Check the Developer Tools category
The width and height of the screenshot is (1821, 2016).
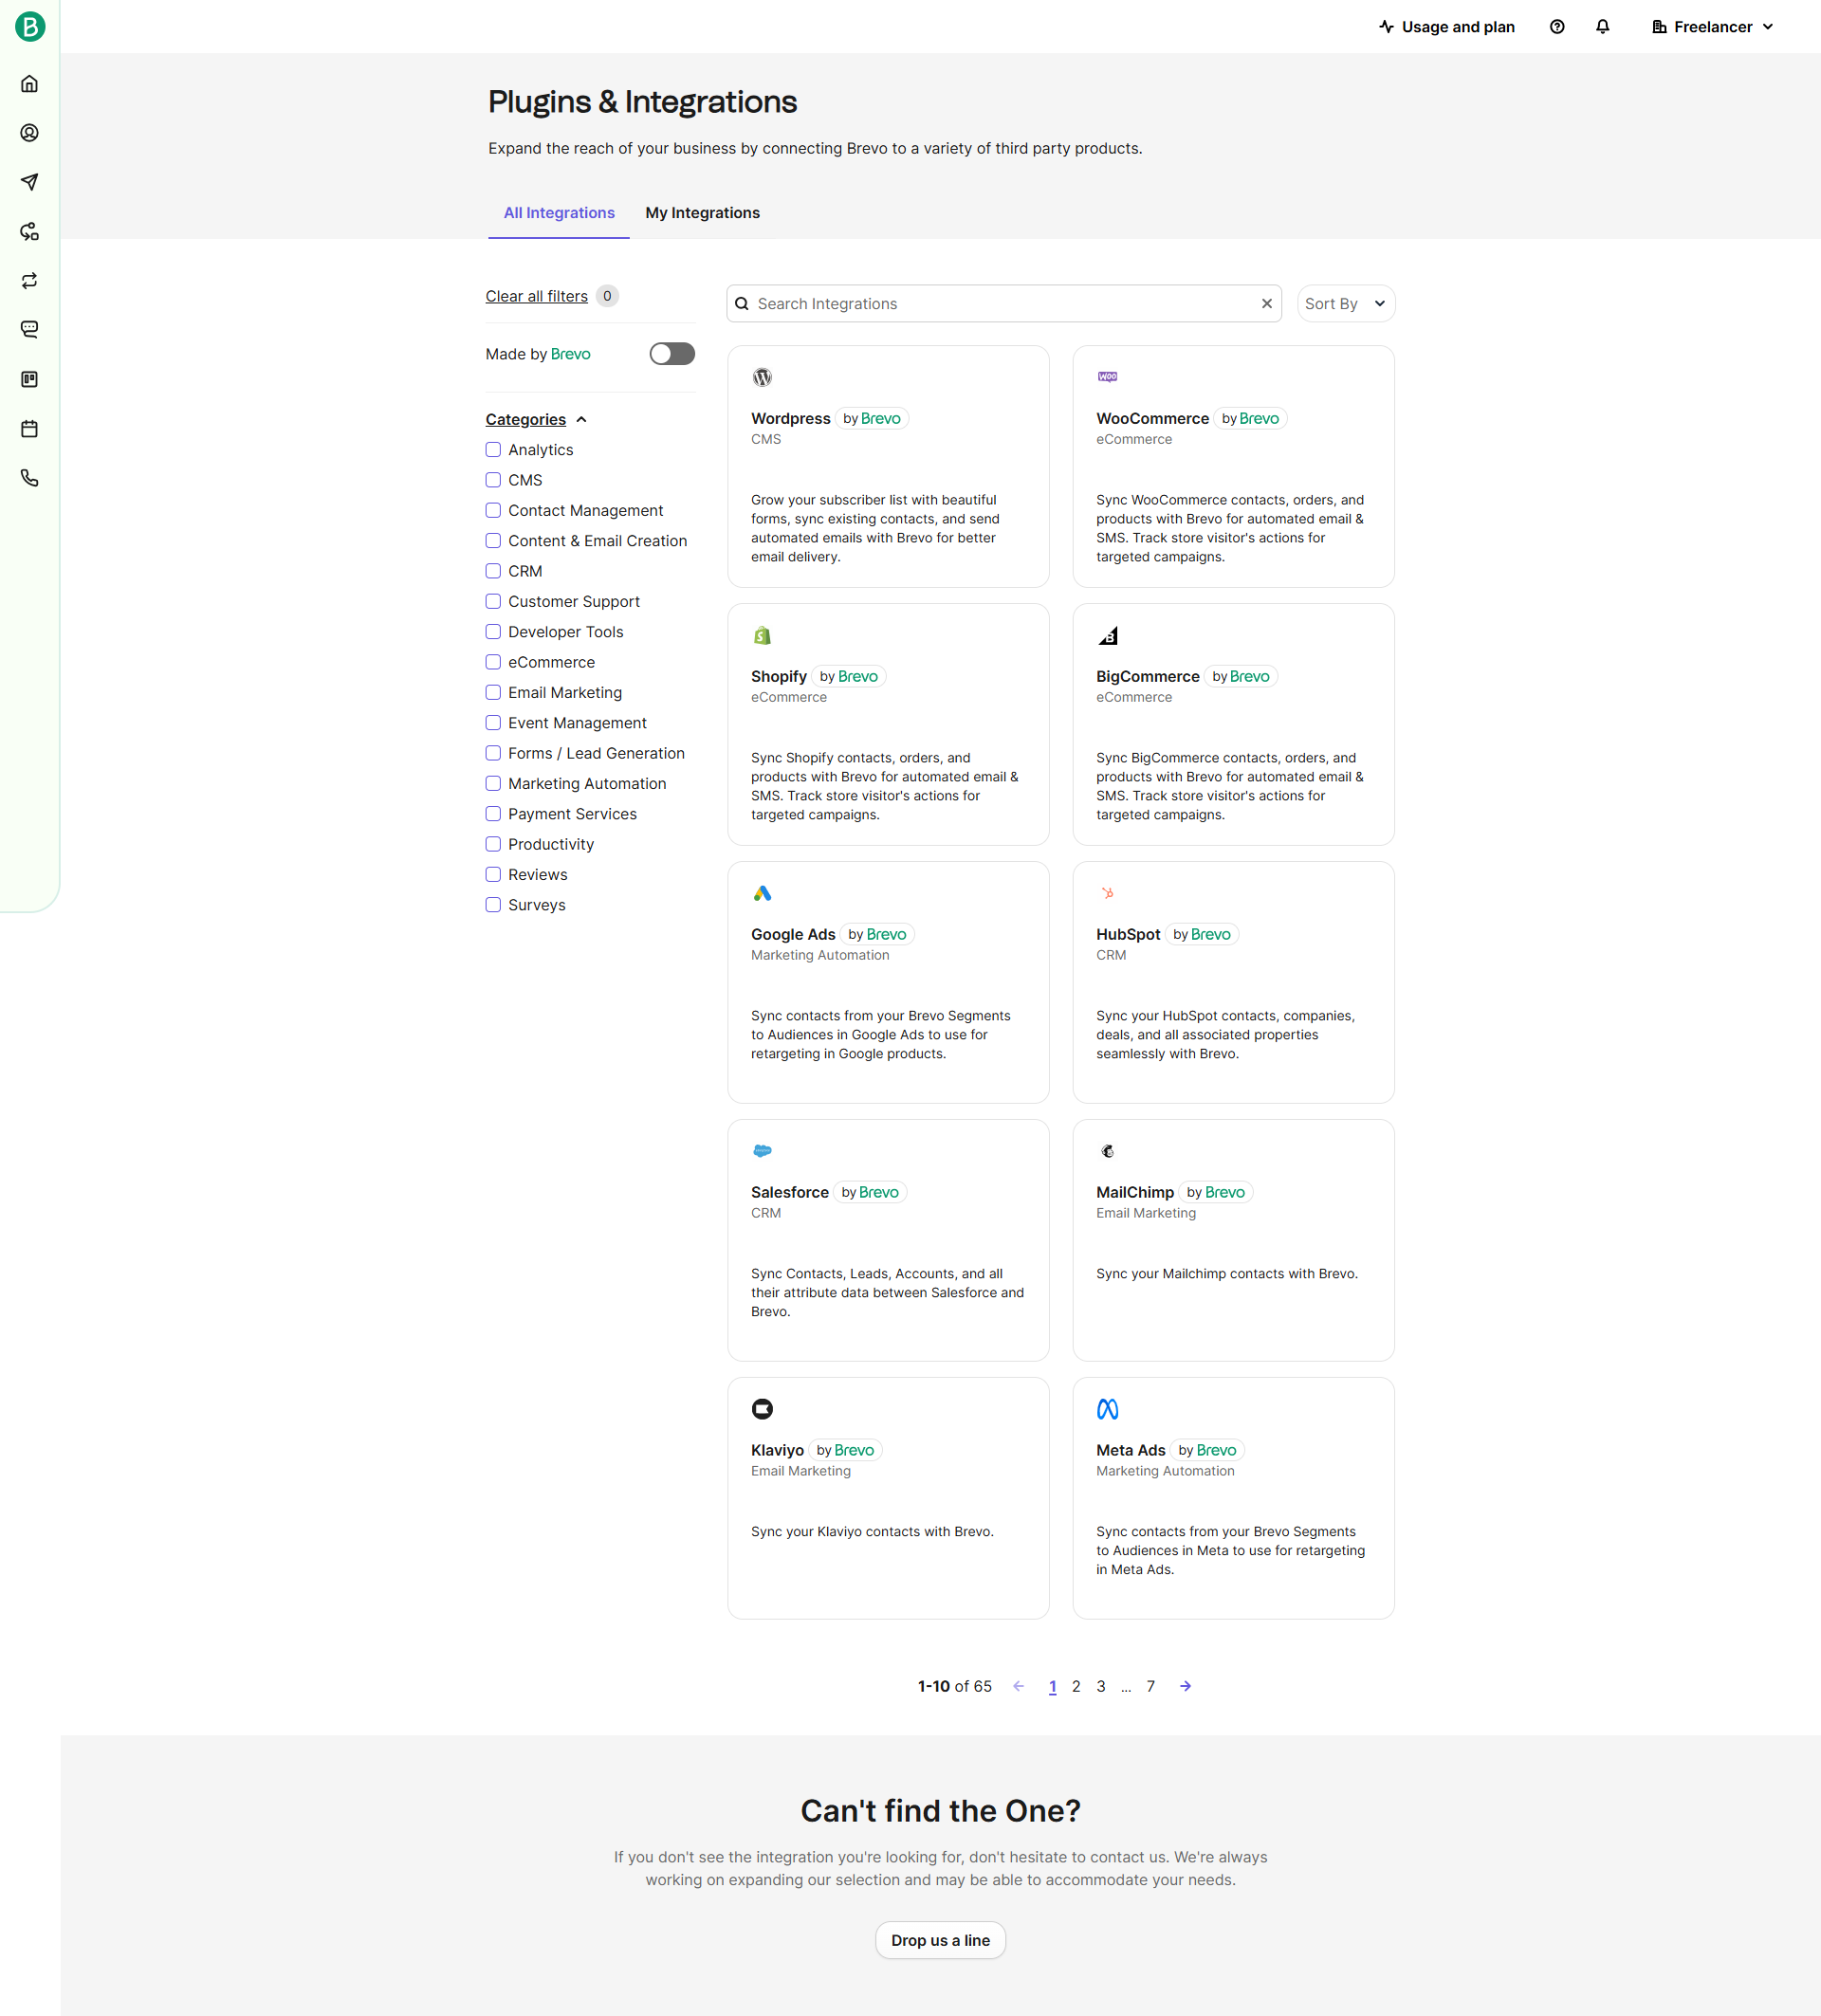coord(493,632)
